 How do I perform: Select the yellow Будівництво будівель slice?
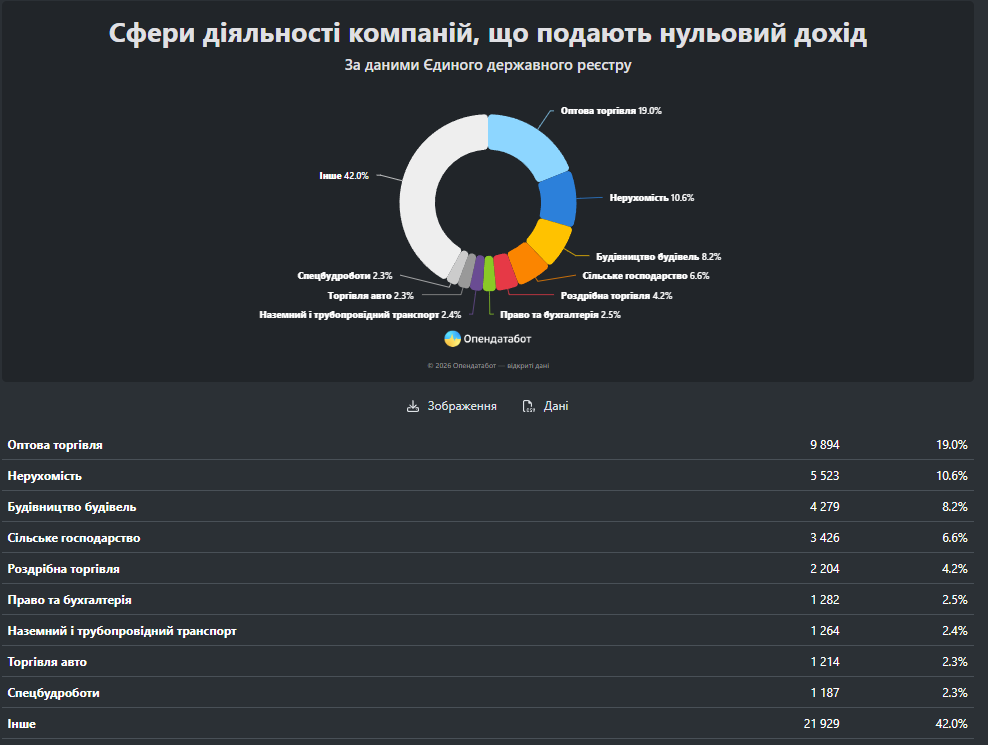tap(549, 240)
